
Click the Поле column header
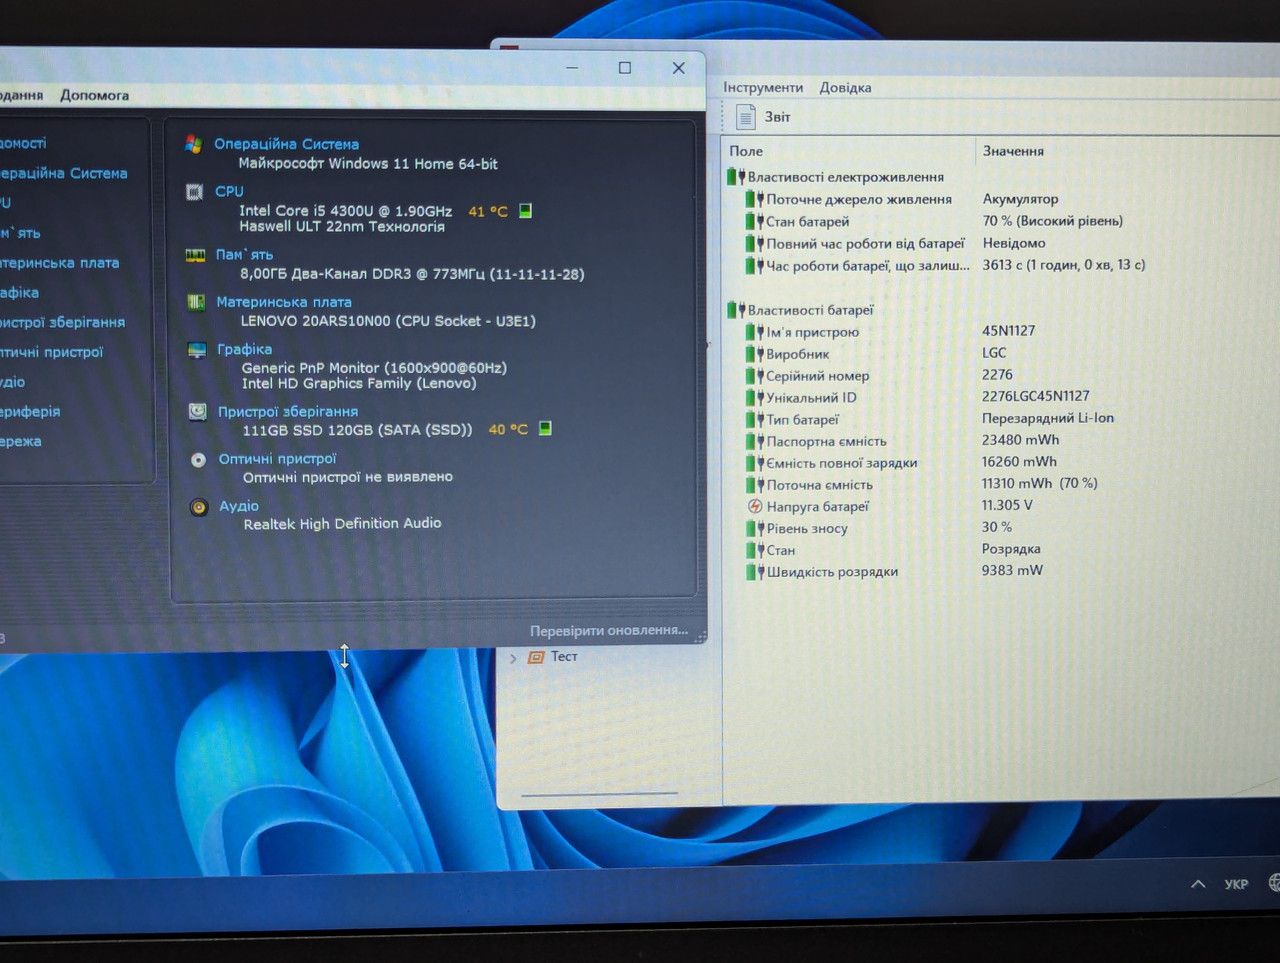coord(746,151)
